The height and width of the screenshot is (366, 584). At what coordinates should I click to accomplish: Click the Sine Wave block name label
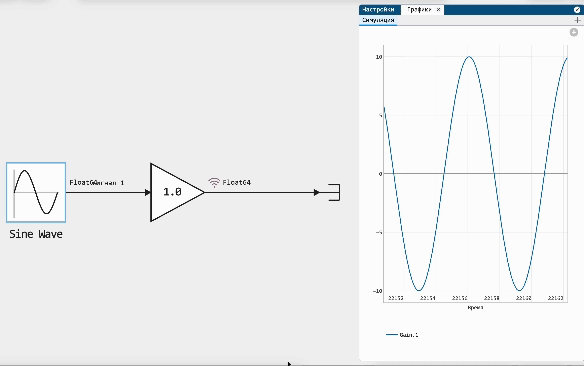click(36, 234)
